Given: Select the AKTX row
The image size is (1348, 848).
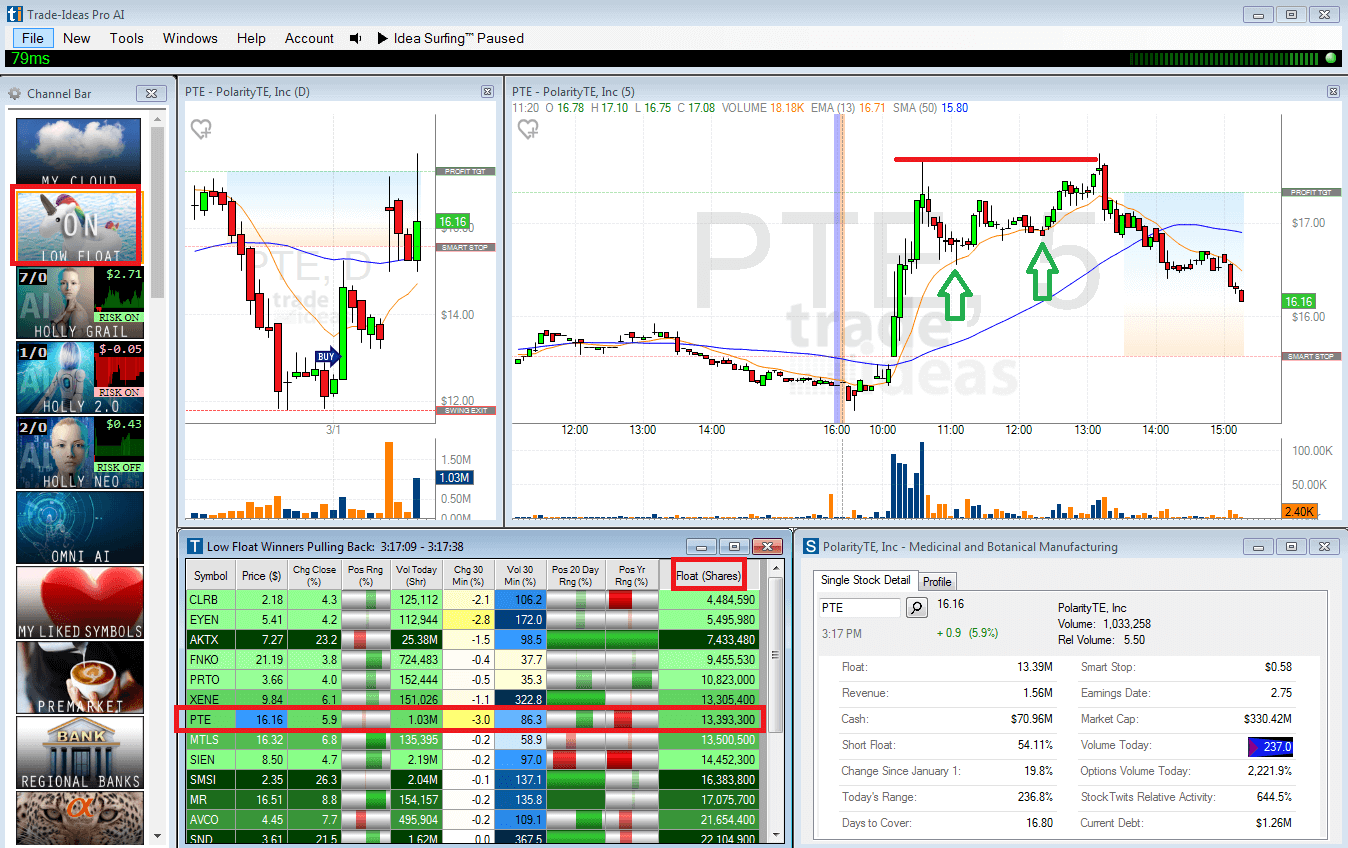Looking at the screenshot, I should tap(472, 639).
